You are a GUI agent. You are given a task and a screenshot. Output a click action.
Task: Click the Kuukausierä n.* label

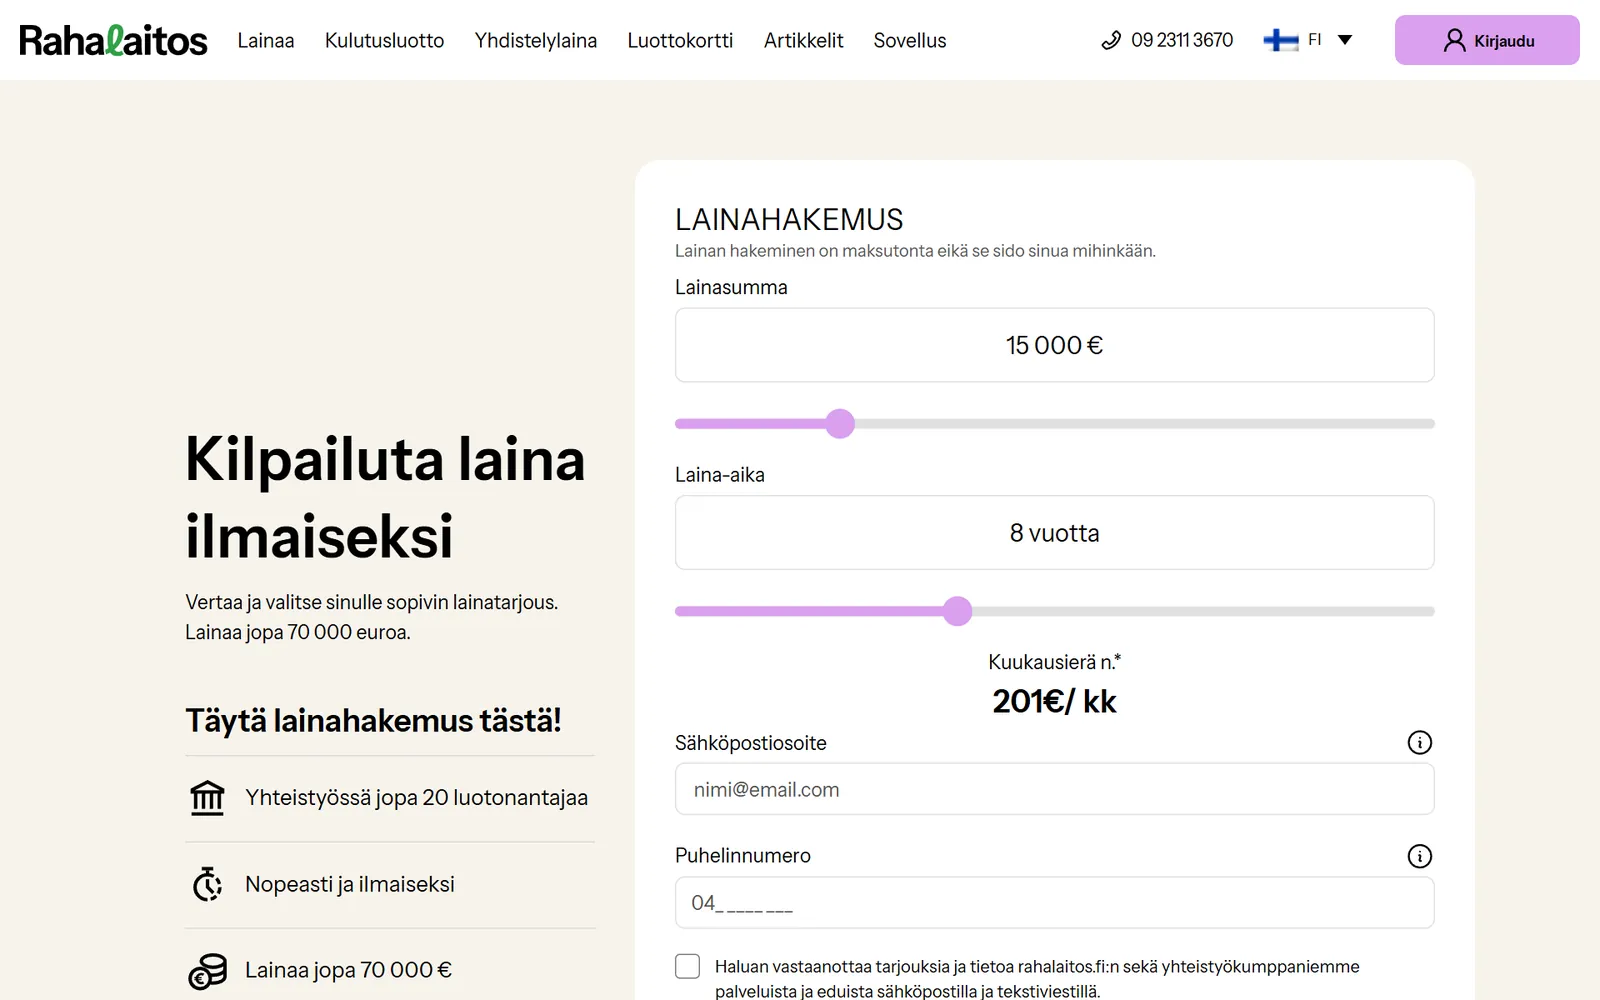(x=1055, y=662)
